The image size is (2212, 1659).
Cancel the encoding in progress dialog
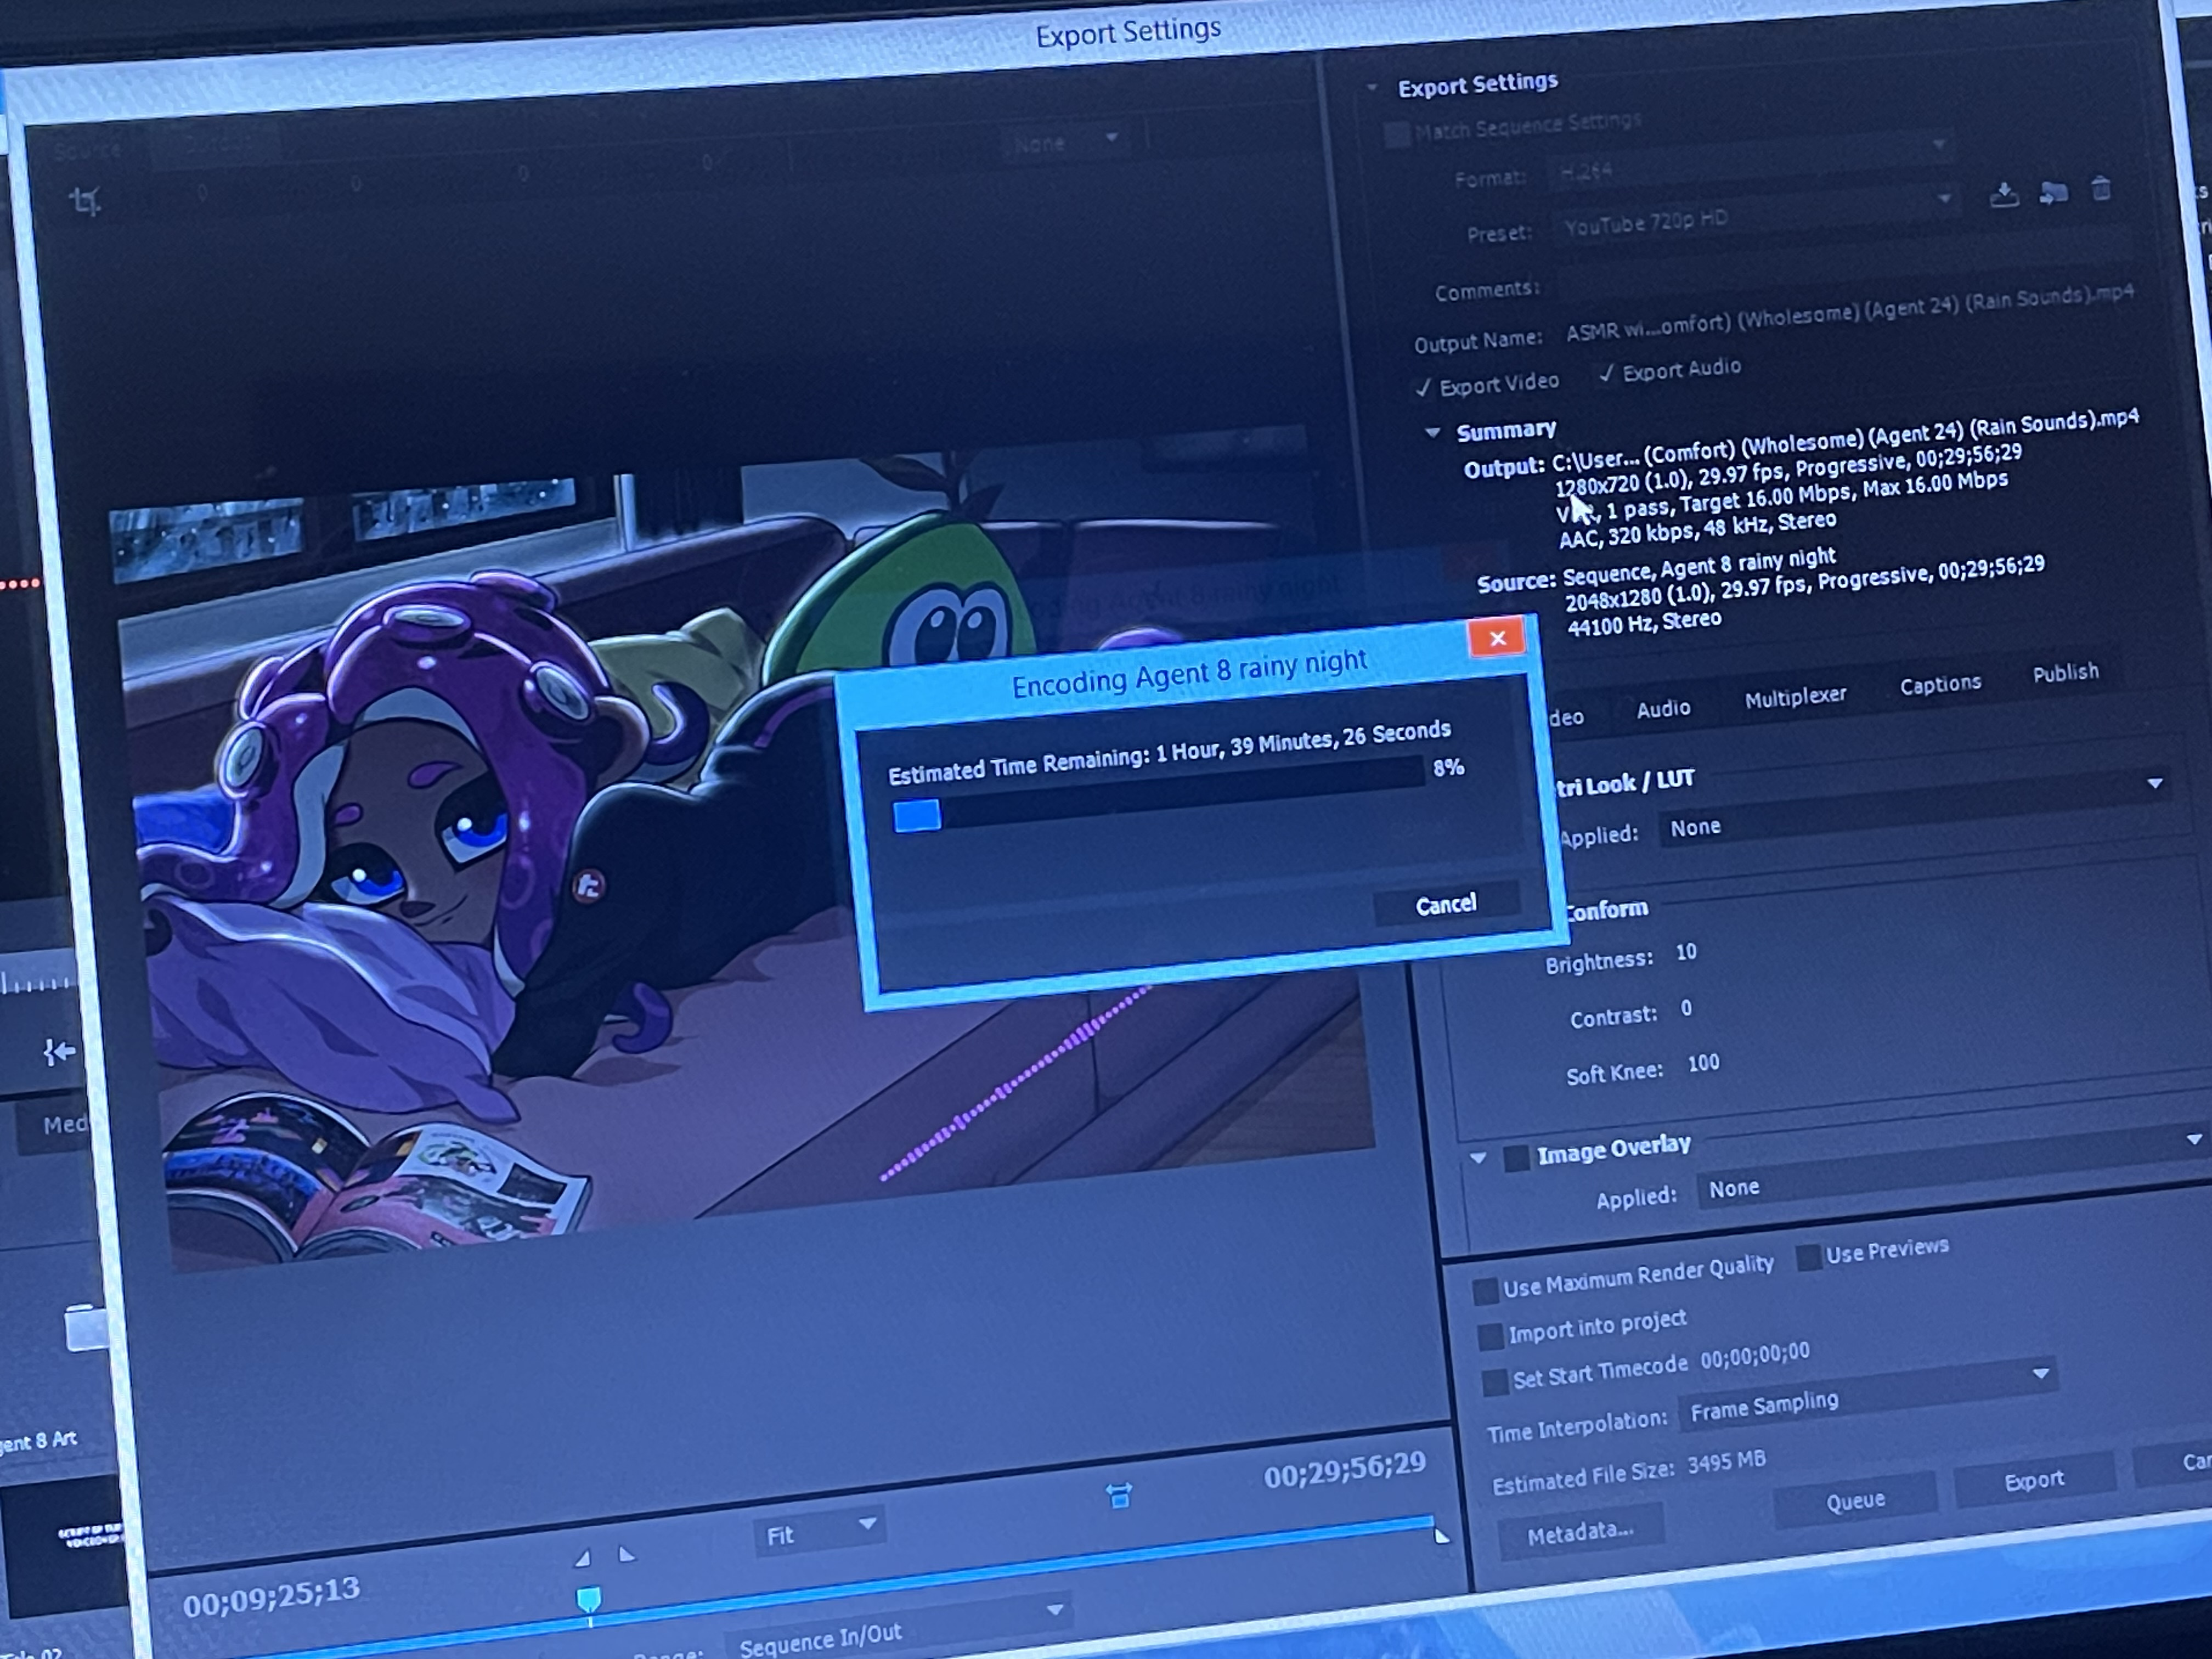(1445, 904)
